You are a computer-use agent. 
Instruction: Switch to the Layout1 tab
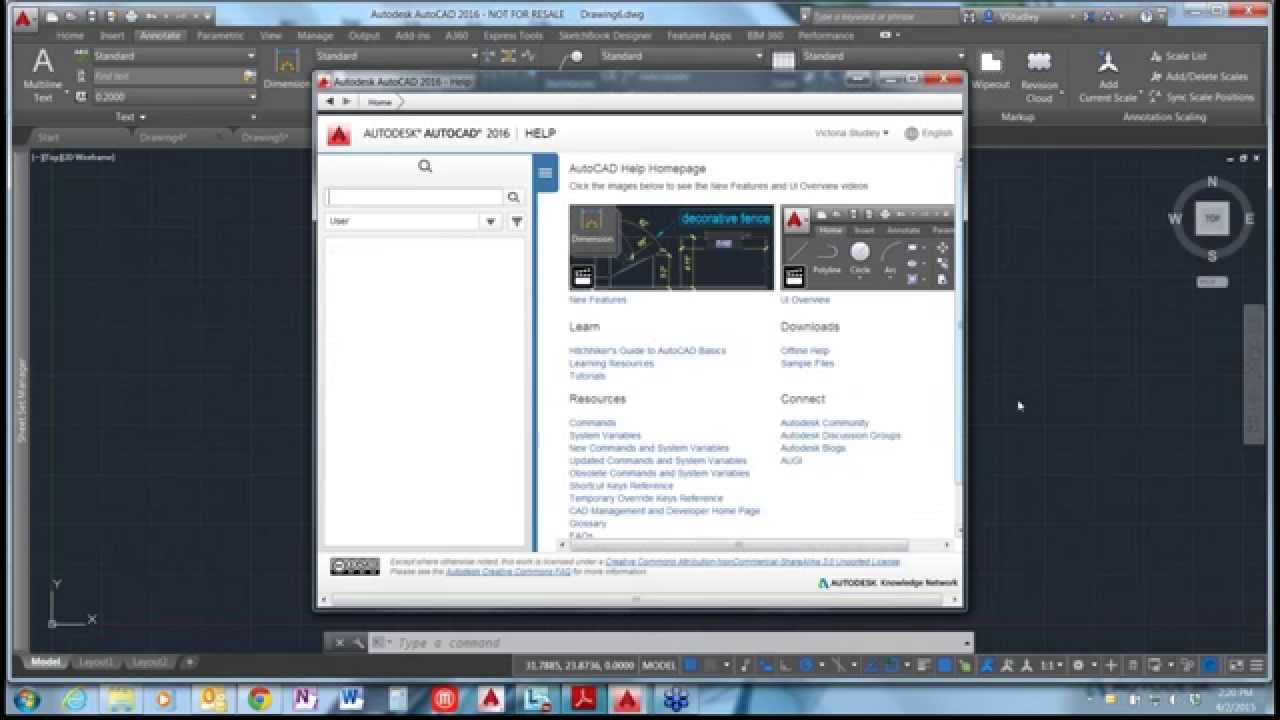click(x=97, y=662)
